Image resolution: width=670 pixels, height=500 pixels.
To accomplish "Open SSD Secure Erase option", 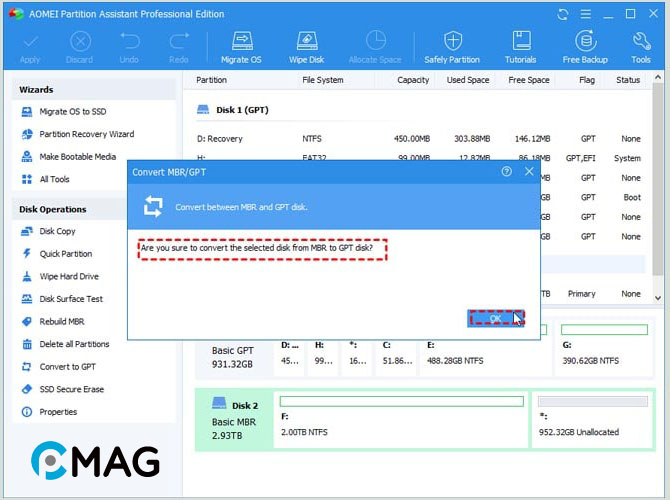I will 71,389.
